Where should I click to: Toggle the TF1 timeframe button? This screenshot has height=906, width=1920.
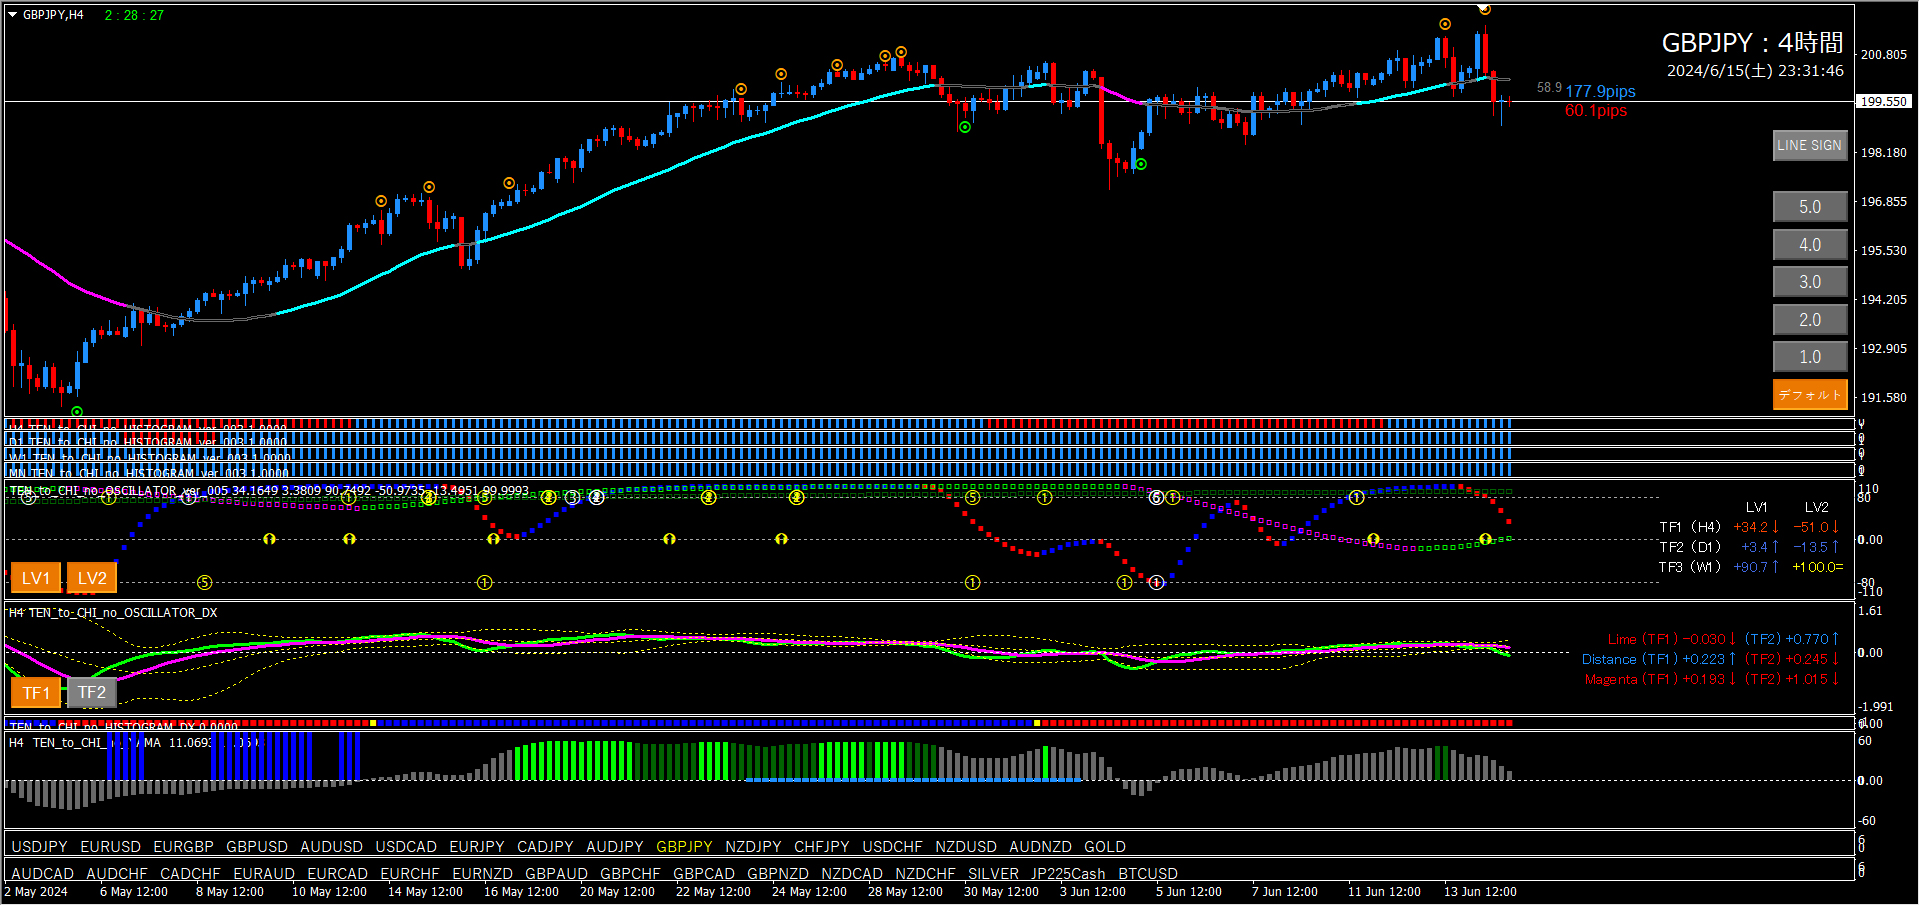36,692
